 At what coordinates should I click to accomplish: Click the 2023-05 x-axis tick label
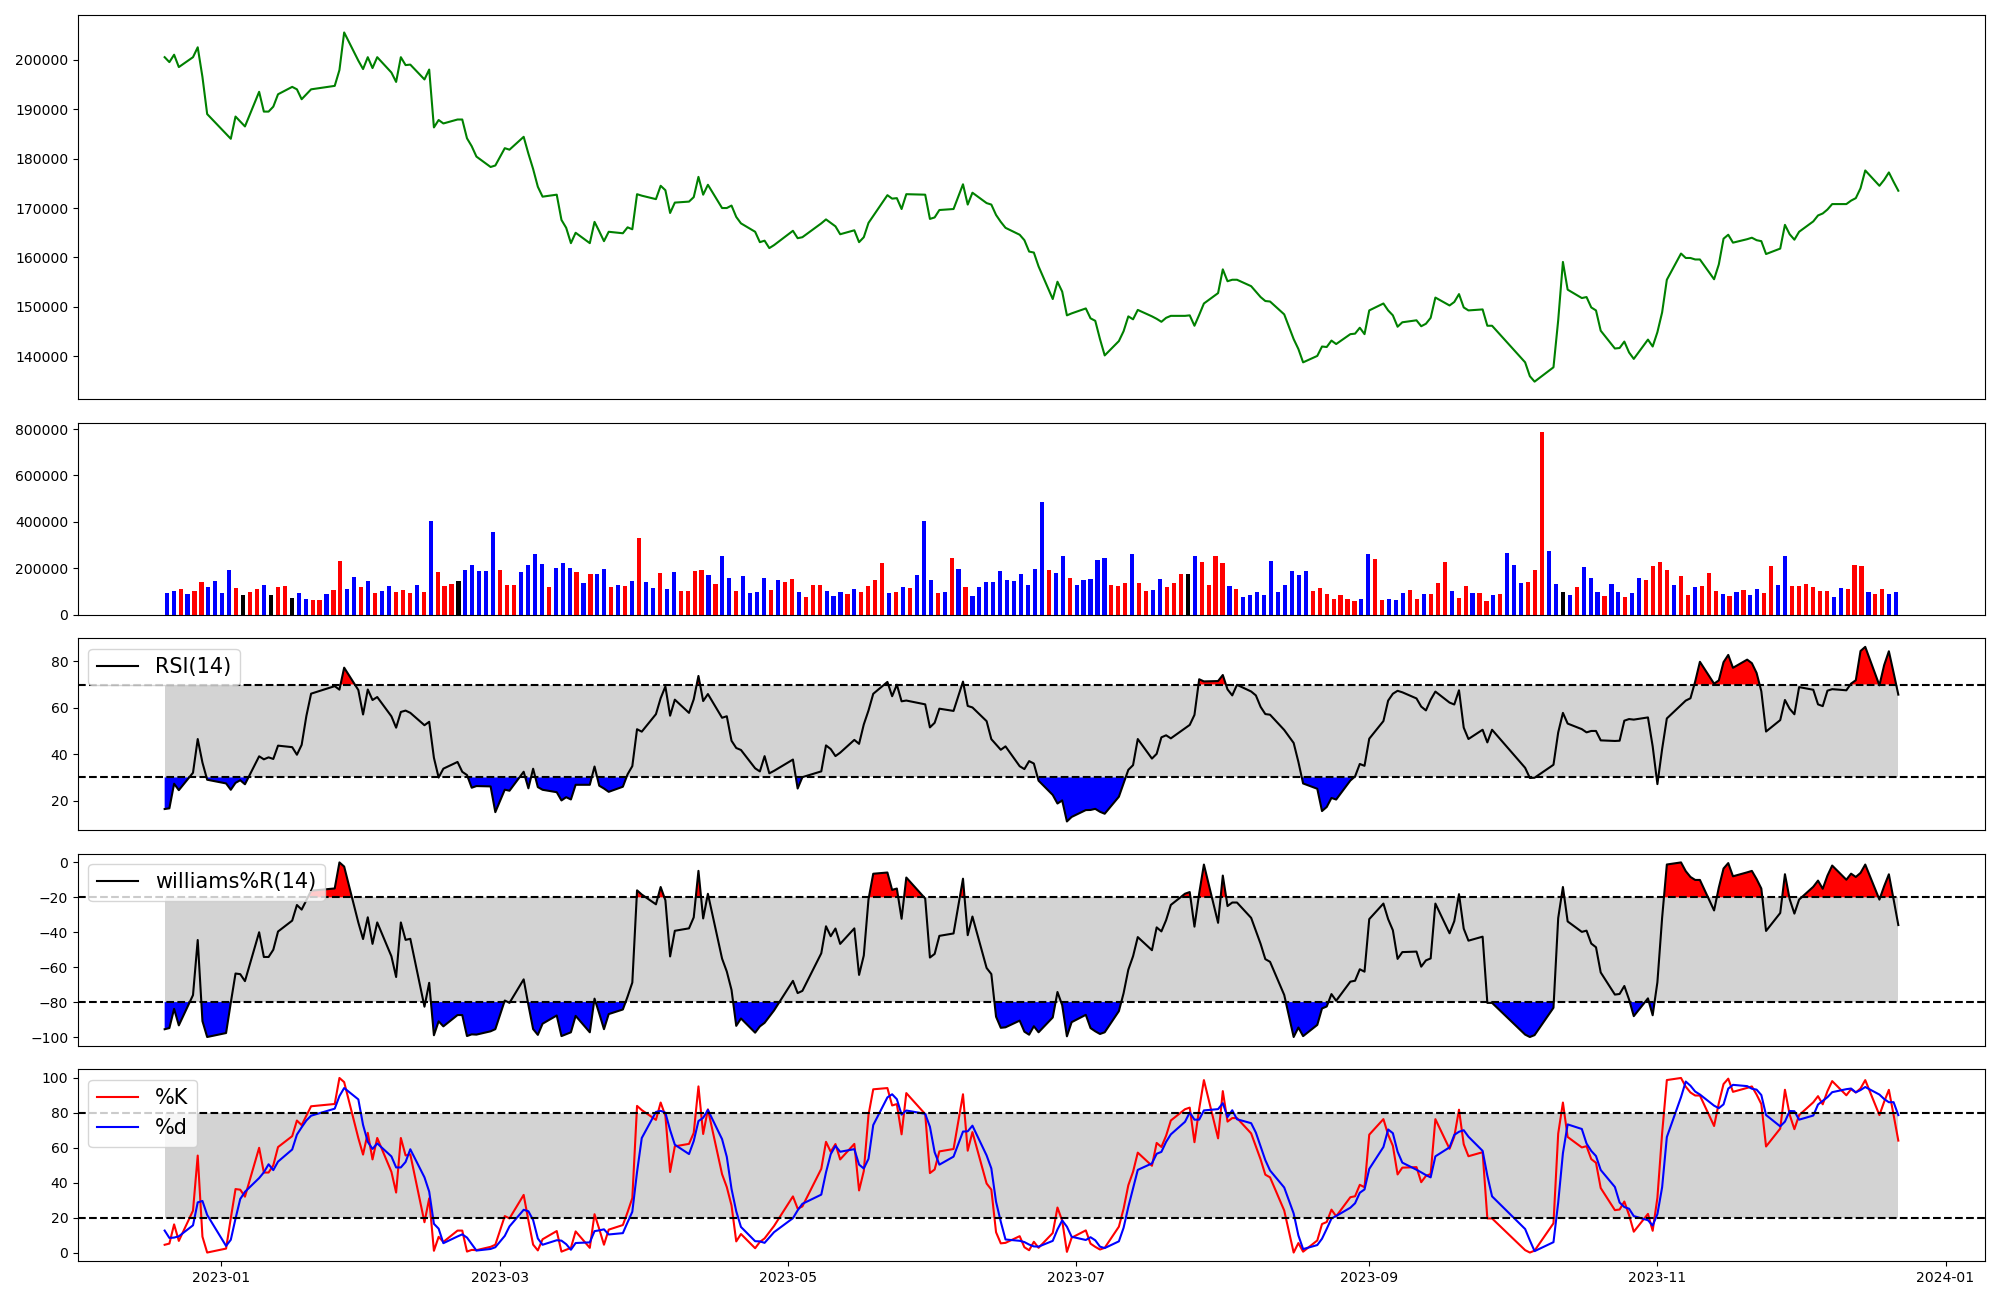click(788, 1277)
